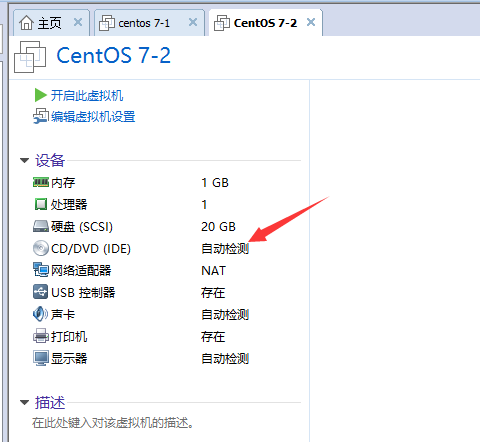
Task: Click the USB 控制器 device label
Action: pos(83,293)
